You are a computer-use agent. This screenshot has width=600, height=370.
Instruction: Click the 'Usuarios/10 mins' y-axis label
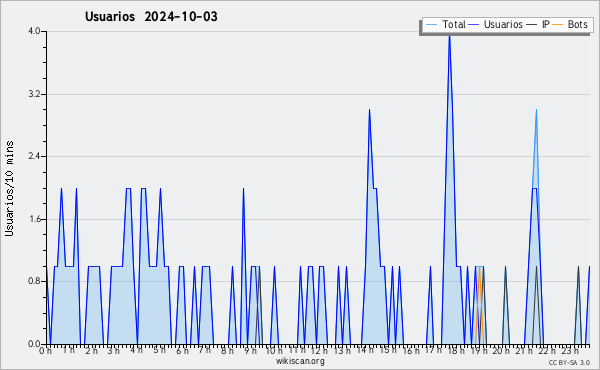pyautogui.click(x=9, y=188)
